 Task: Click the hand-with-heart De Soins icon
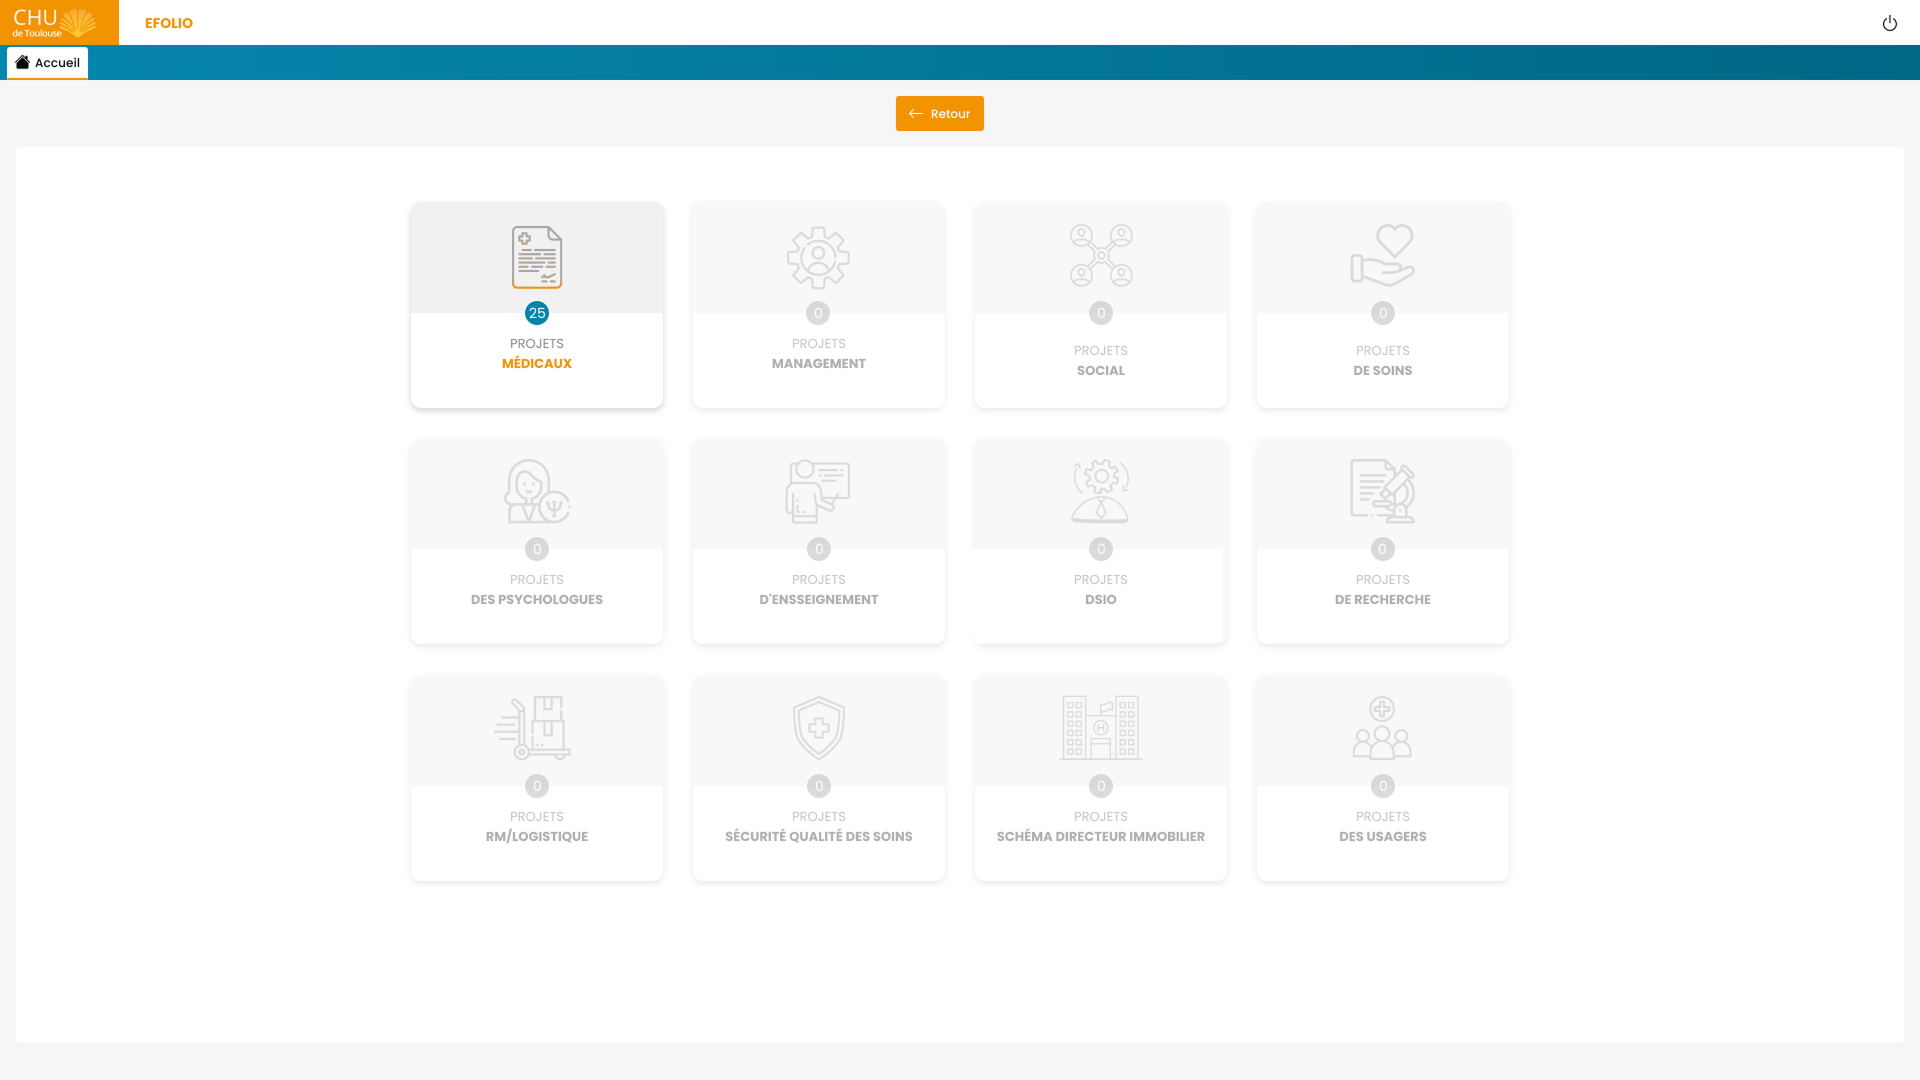point(1382,256)
